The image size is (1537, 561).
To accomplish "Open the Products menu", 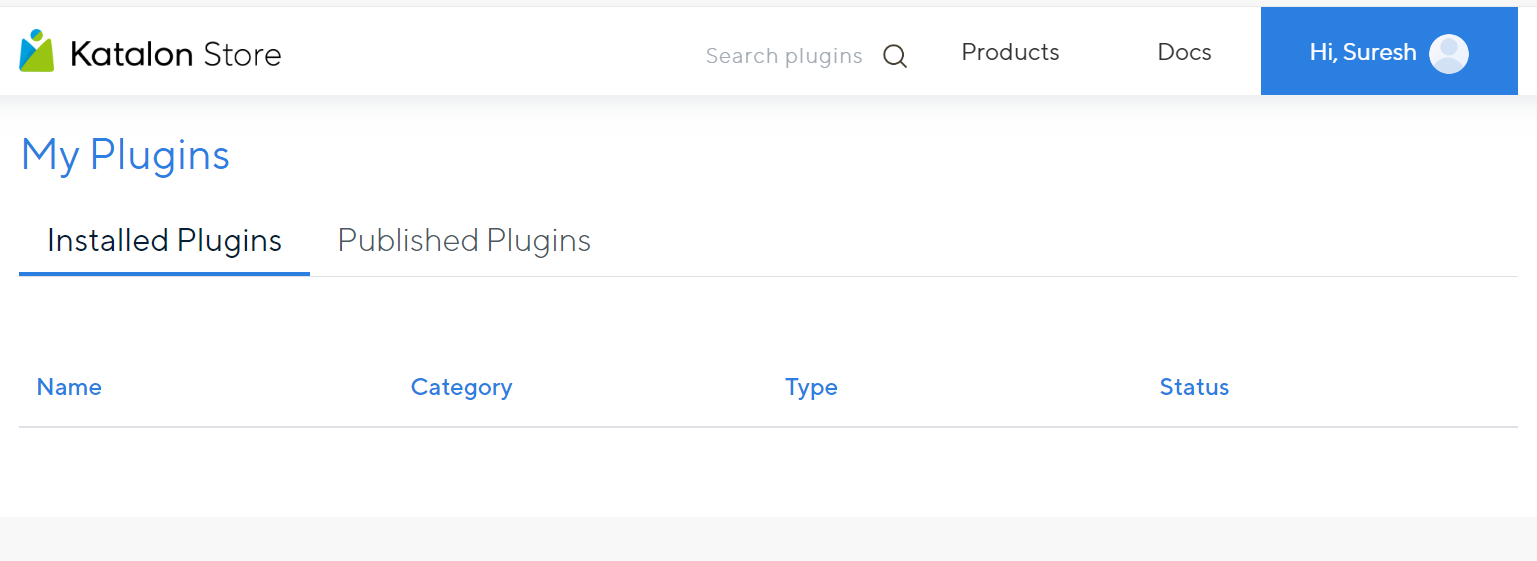I will click(x=1010, y=52).
